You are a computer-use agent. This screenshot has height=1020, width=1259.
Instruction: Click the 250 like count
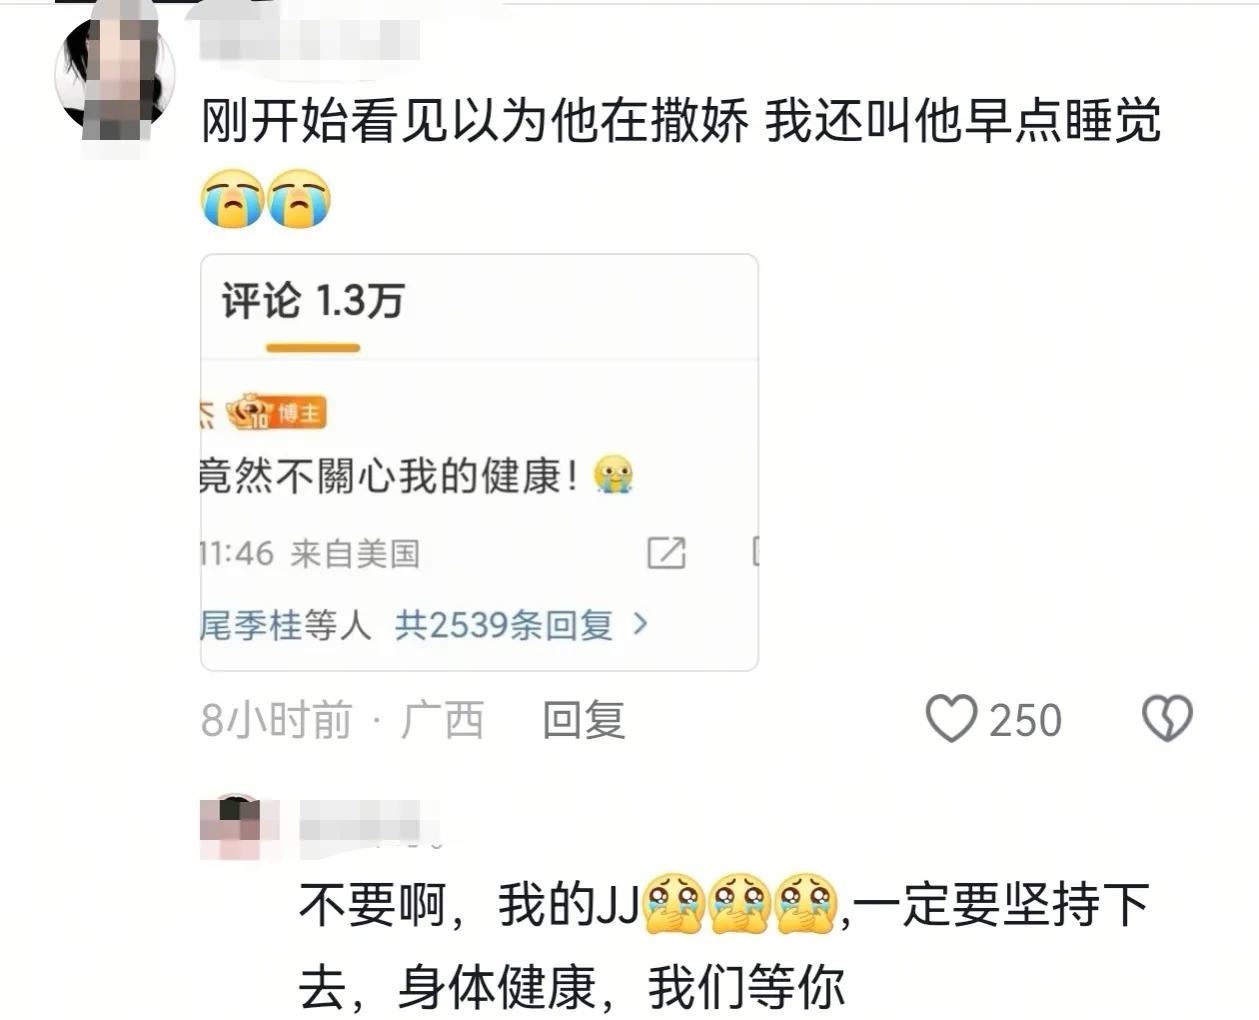1025,720
